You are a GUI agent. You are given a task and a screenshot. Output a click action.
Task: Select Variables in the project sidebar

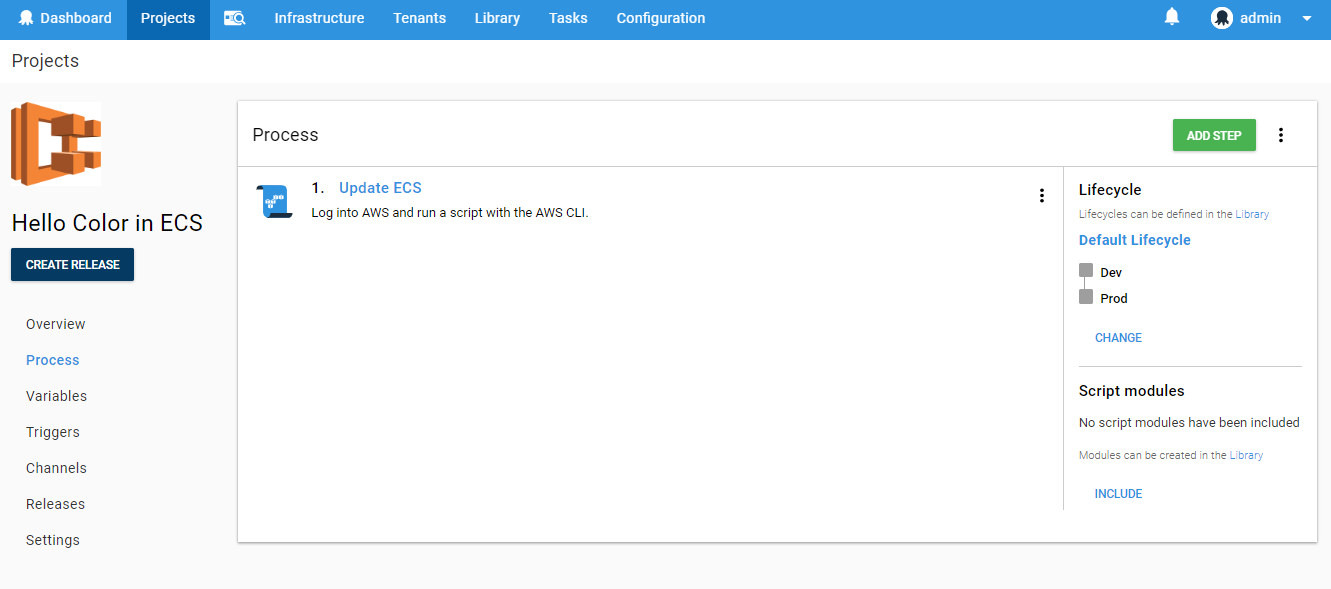(56, 396)
